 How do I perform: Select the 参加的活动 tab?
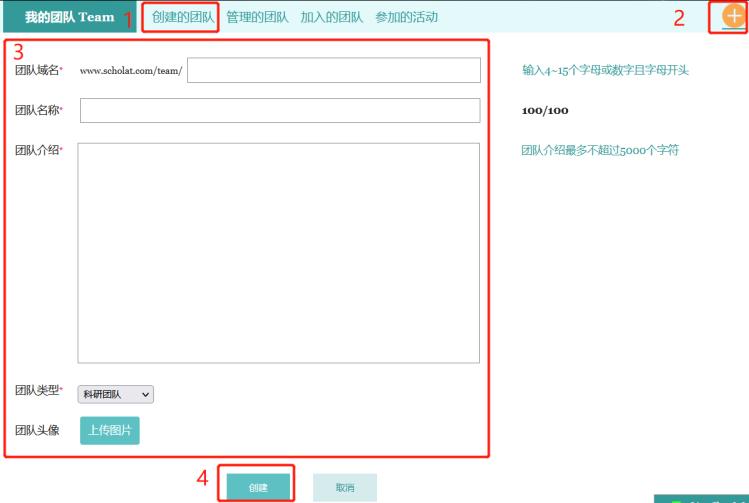(x=406, y=17)
